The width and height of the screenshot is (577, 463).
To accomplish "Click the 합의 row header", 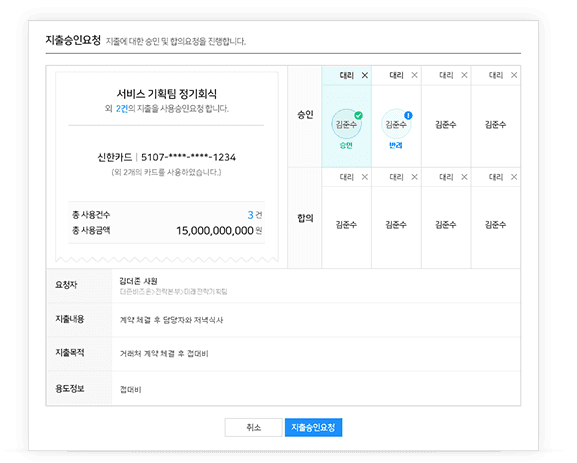I will (305, 218).
